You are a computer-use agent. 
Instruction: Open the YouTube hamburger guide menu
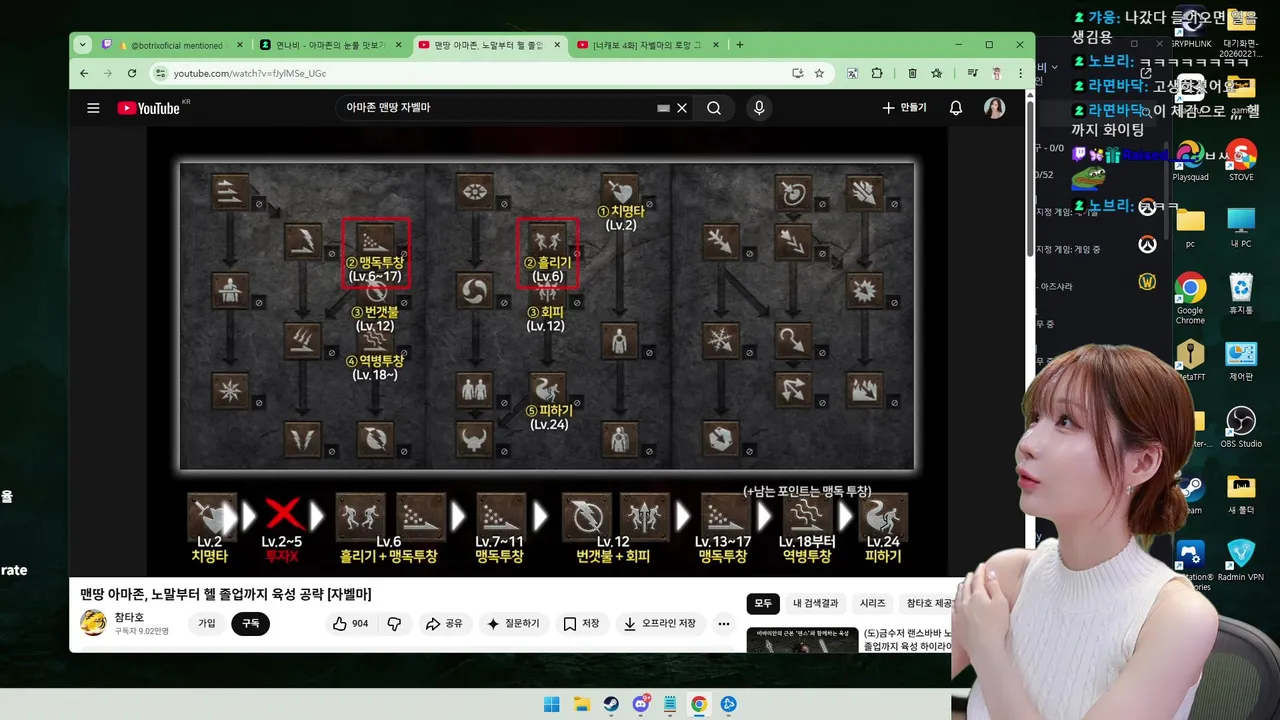point(93,108)
